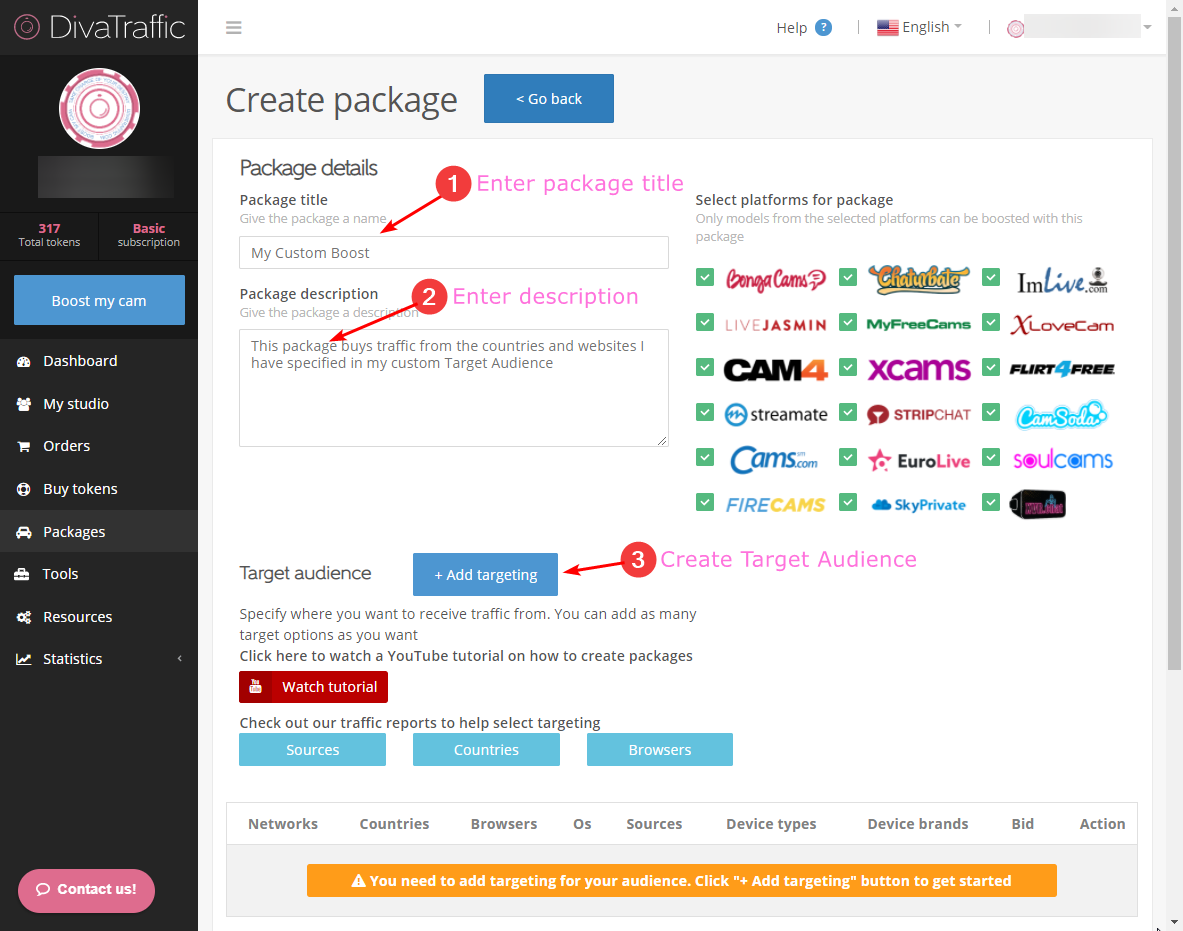
Task: Open the hamburger menu icon
Action: pyautogui.click(x=234, y=28)
